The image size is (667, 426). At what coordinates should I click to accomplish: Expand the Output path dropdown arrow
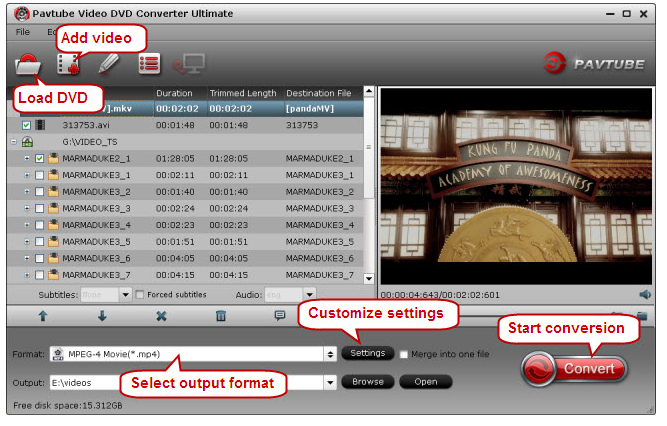point(329,382)
